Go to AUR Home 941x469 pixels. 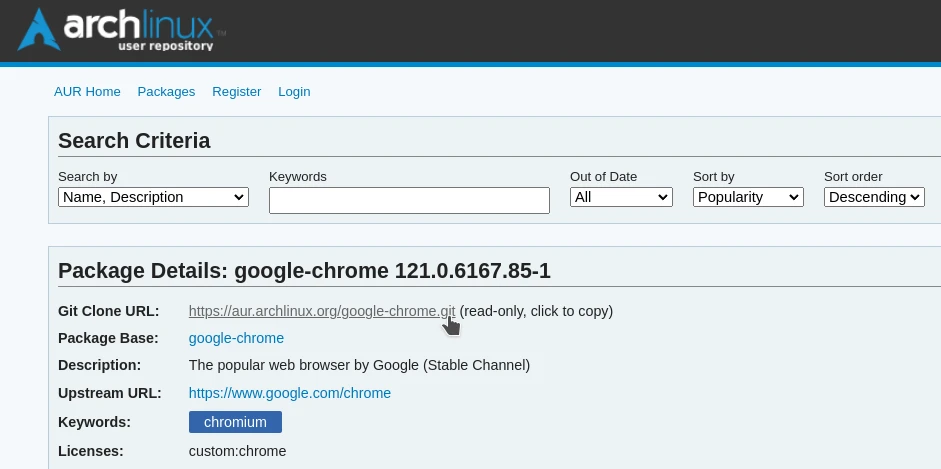tap(87, 92)
